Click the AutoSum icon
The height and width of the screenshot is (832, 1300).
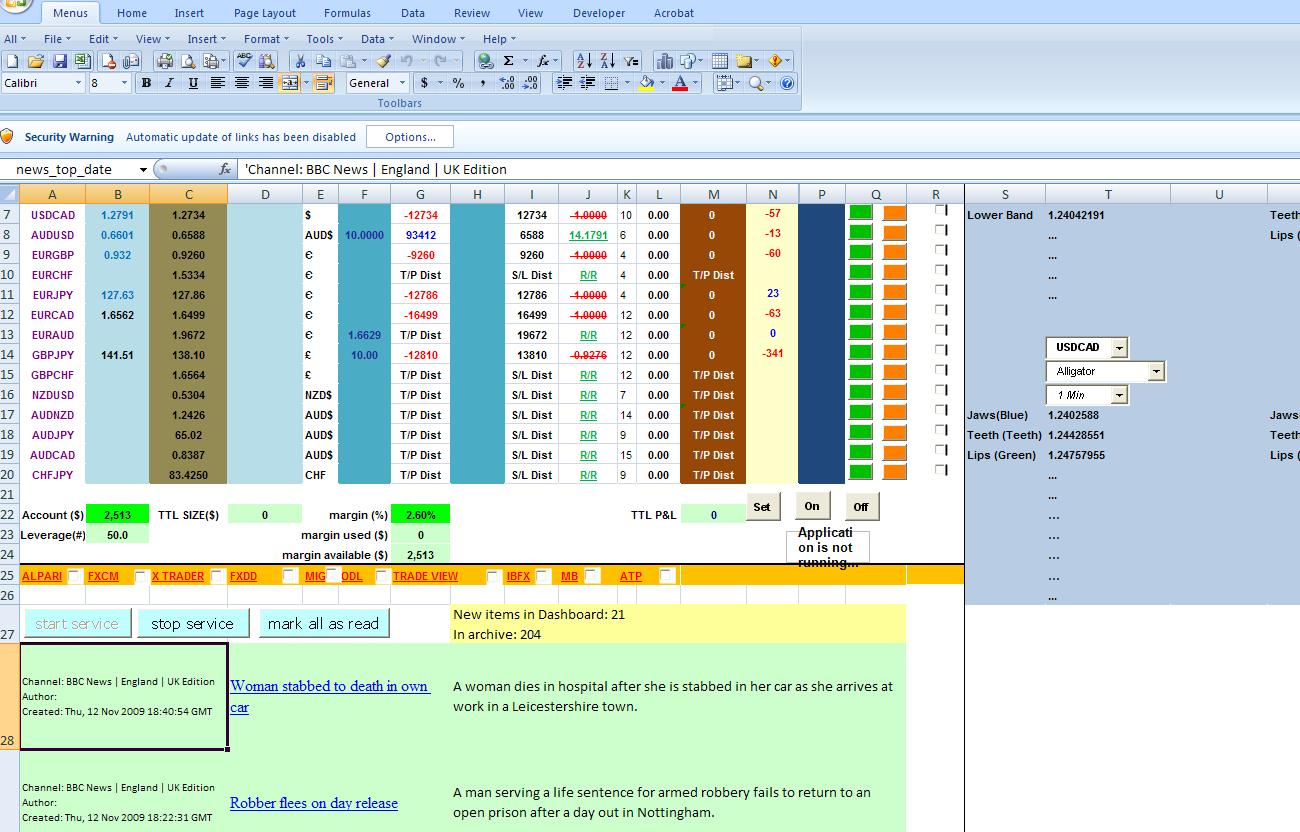click(509, 60)
